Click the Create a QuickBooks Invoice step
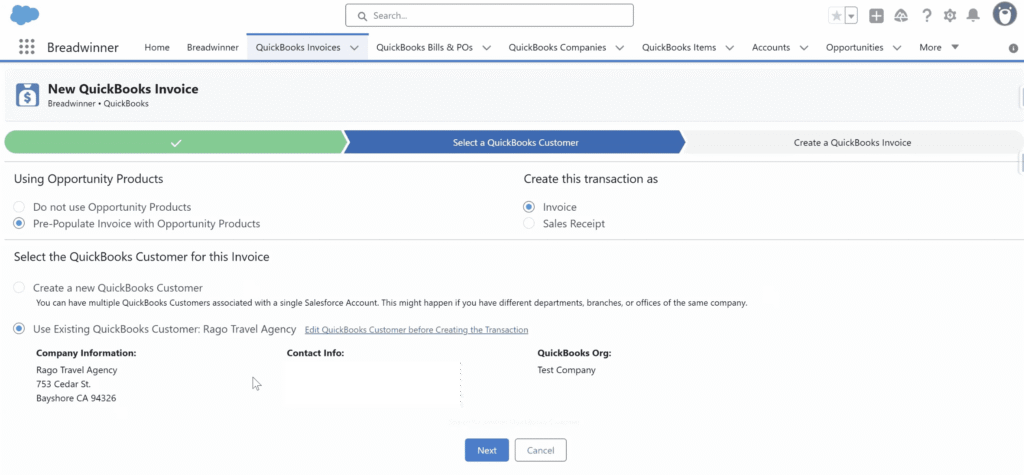Viewport: 1024px width, 475px height. [852, 142]
